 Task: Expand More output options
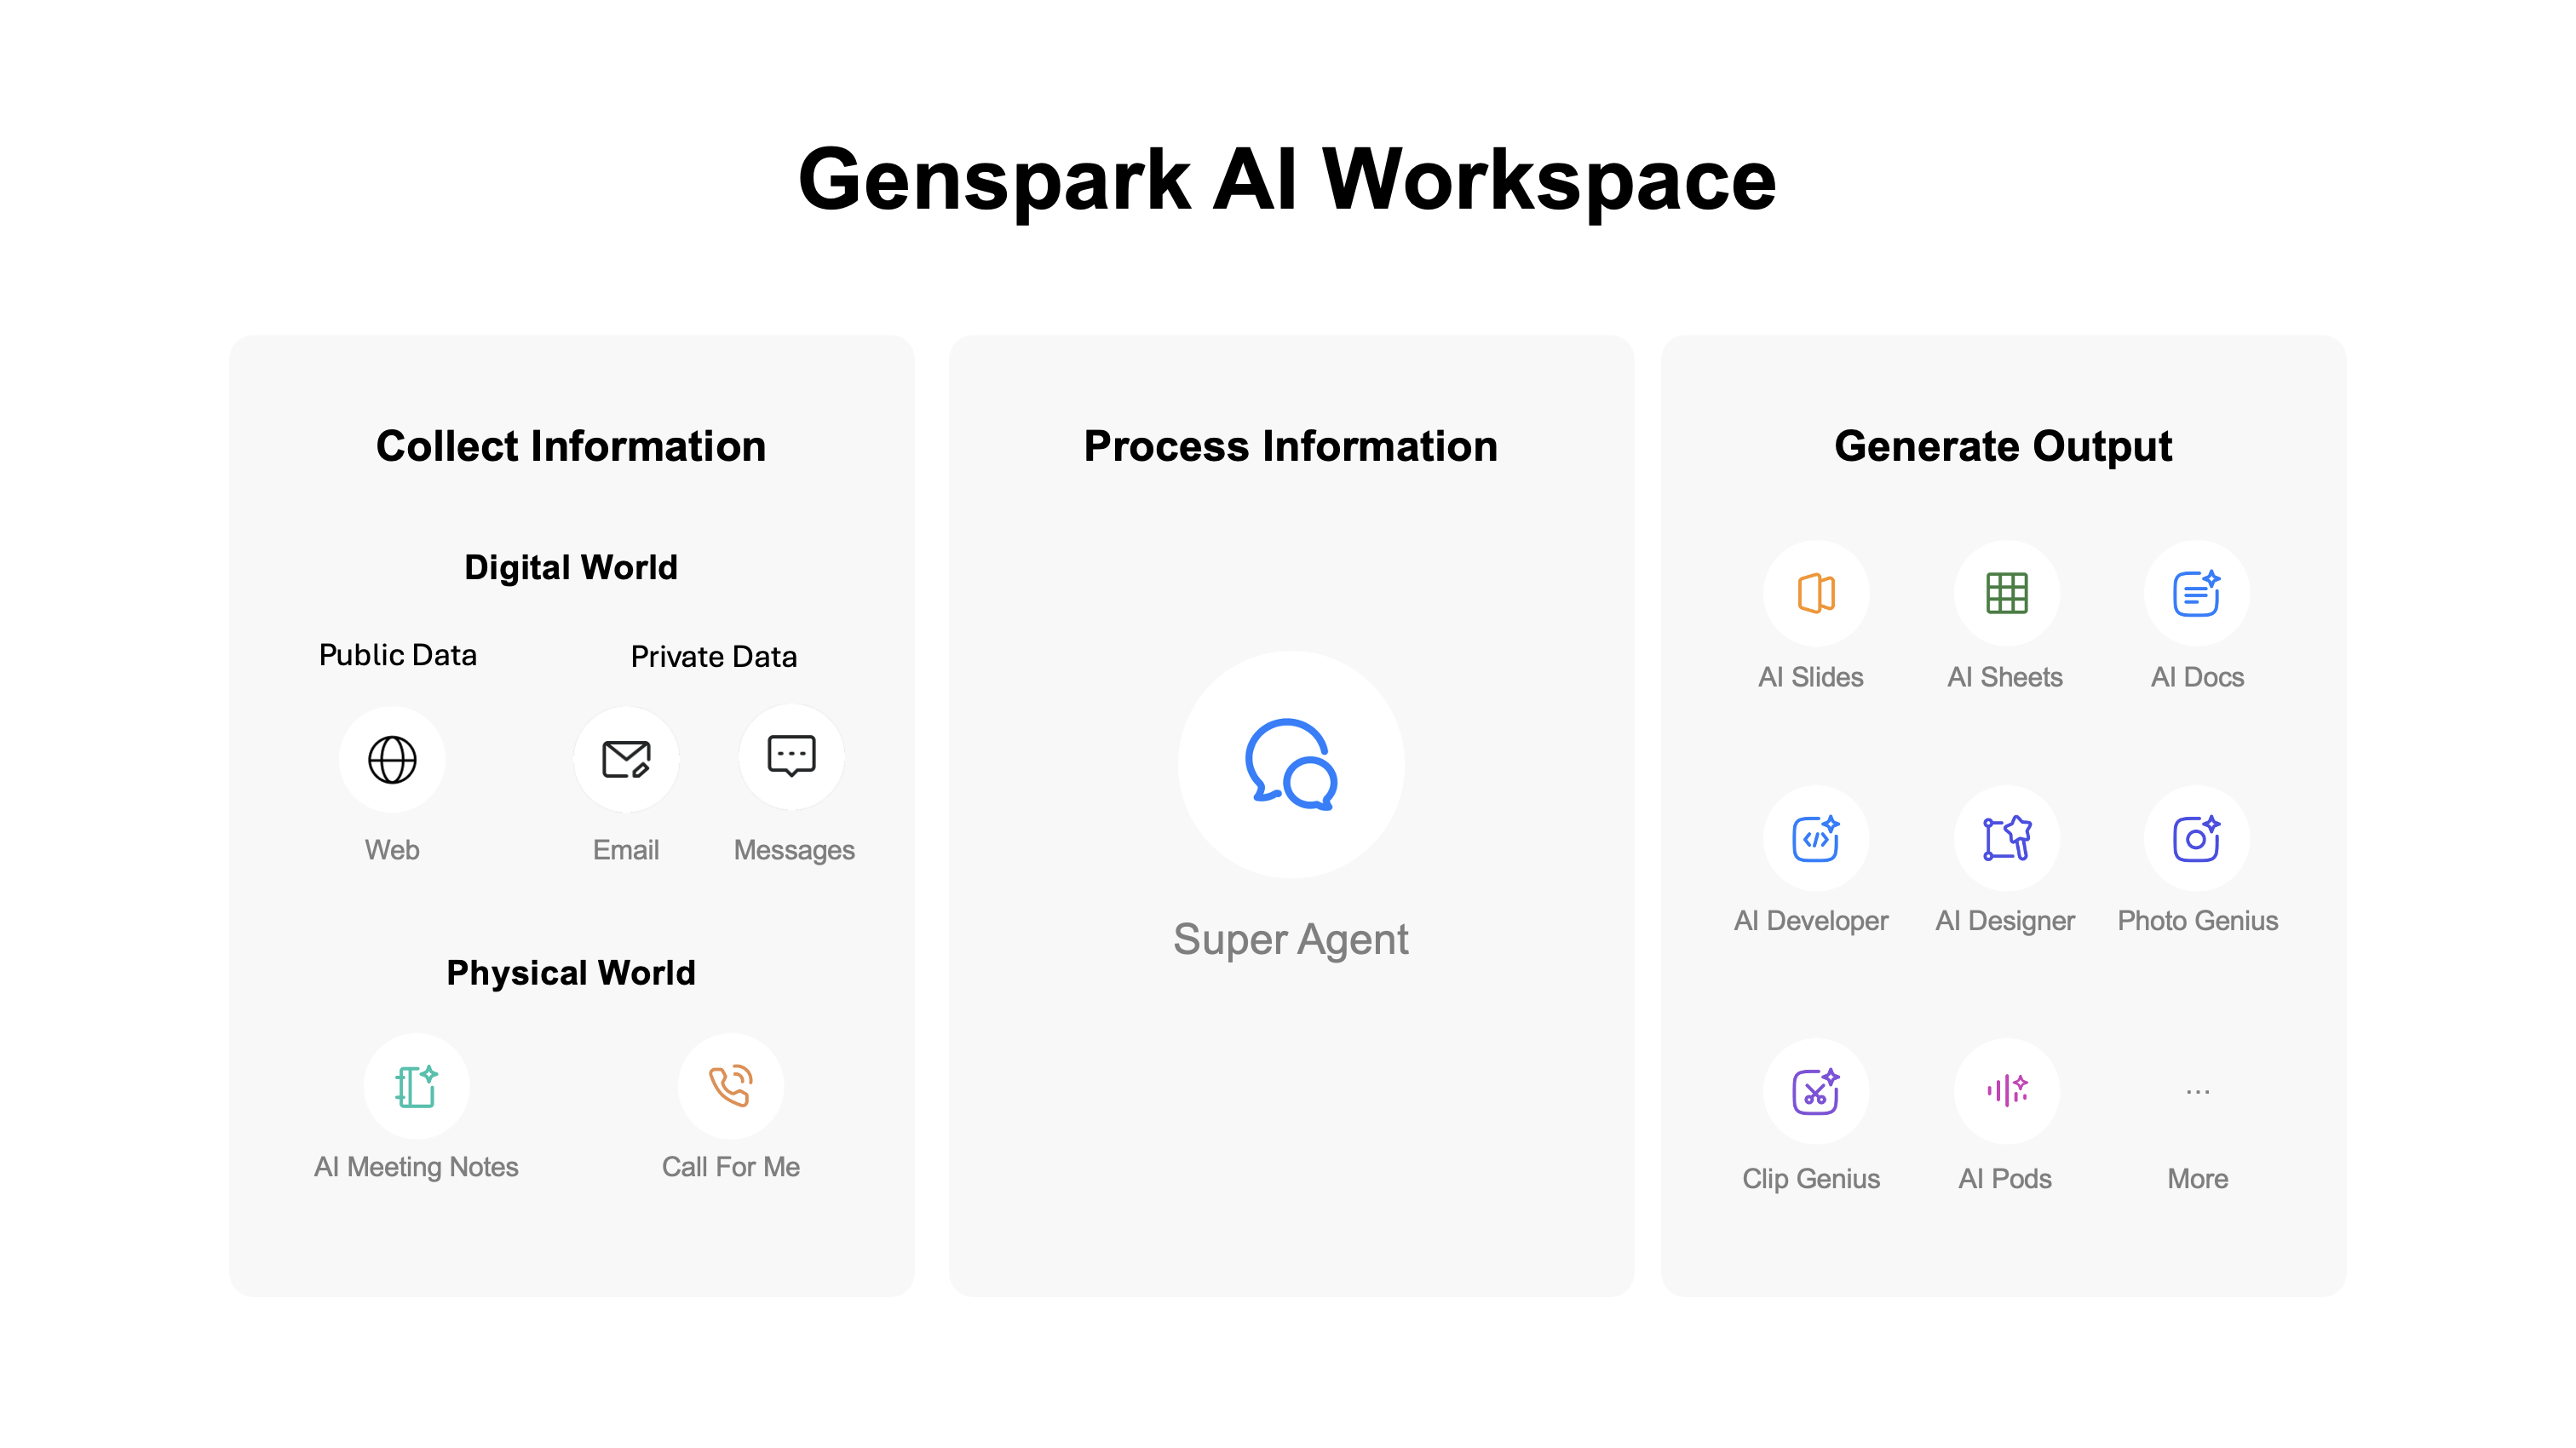click(x=2197, y=1091)
